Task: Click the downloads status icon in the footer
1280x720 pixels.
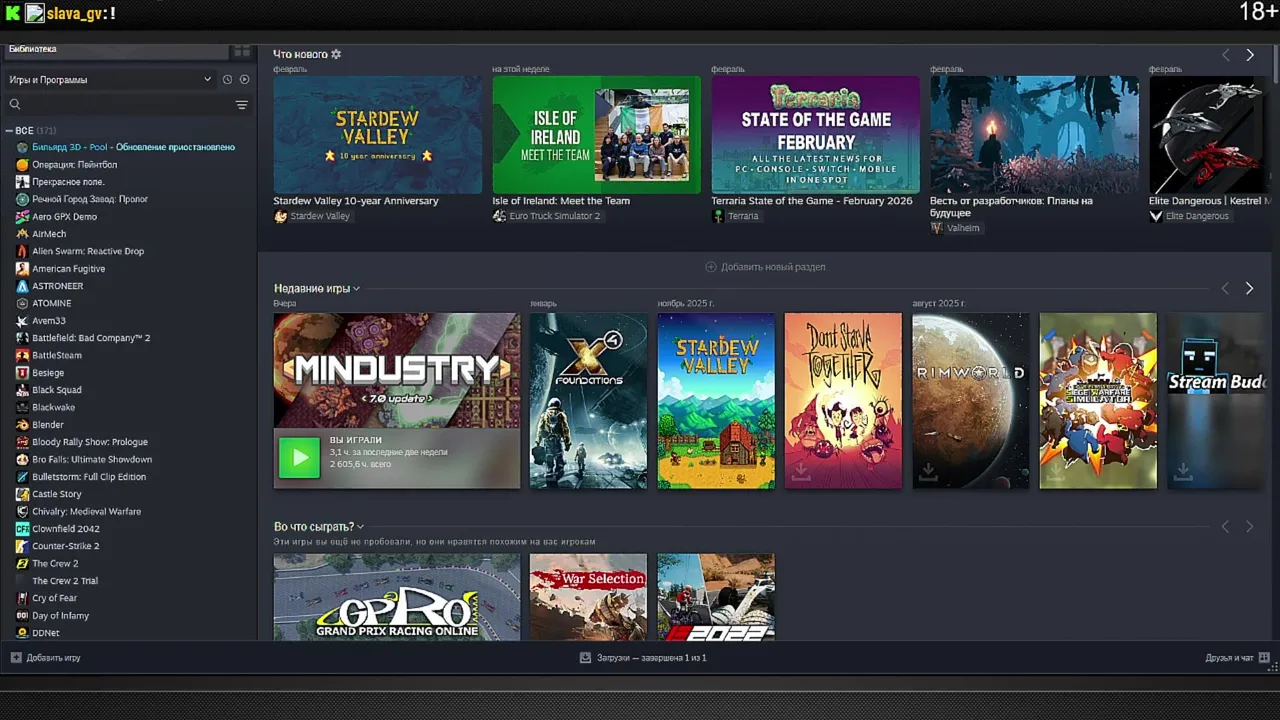Action: 586,658
